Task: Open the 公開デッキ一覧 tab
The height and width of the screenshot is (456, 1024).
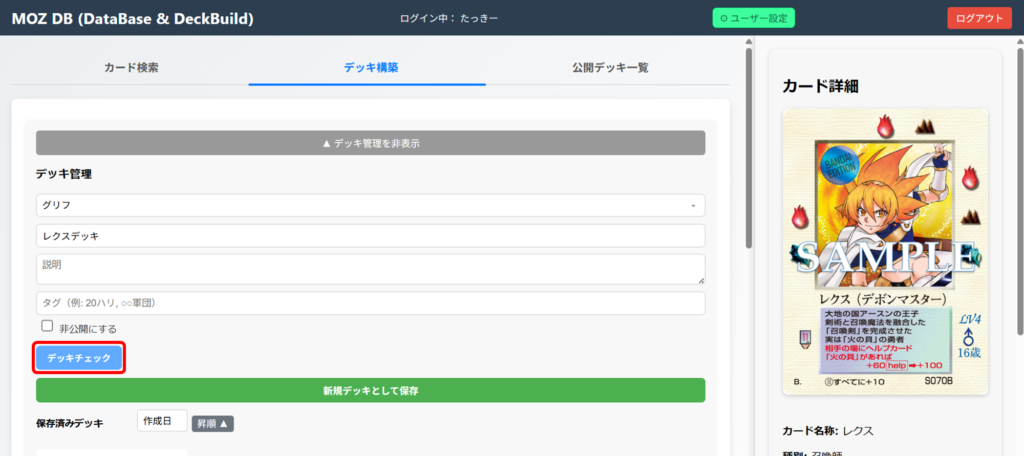Action: [x=610, y=68]
